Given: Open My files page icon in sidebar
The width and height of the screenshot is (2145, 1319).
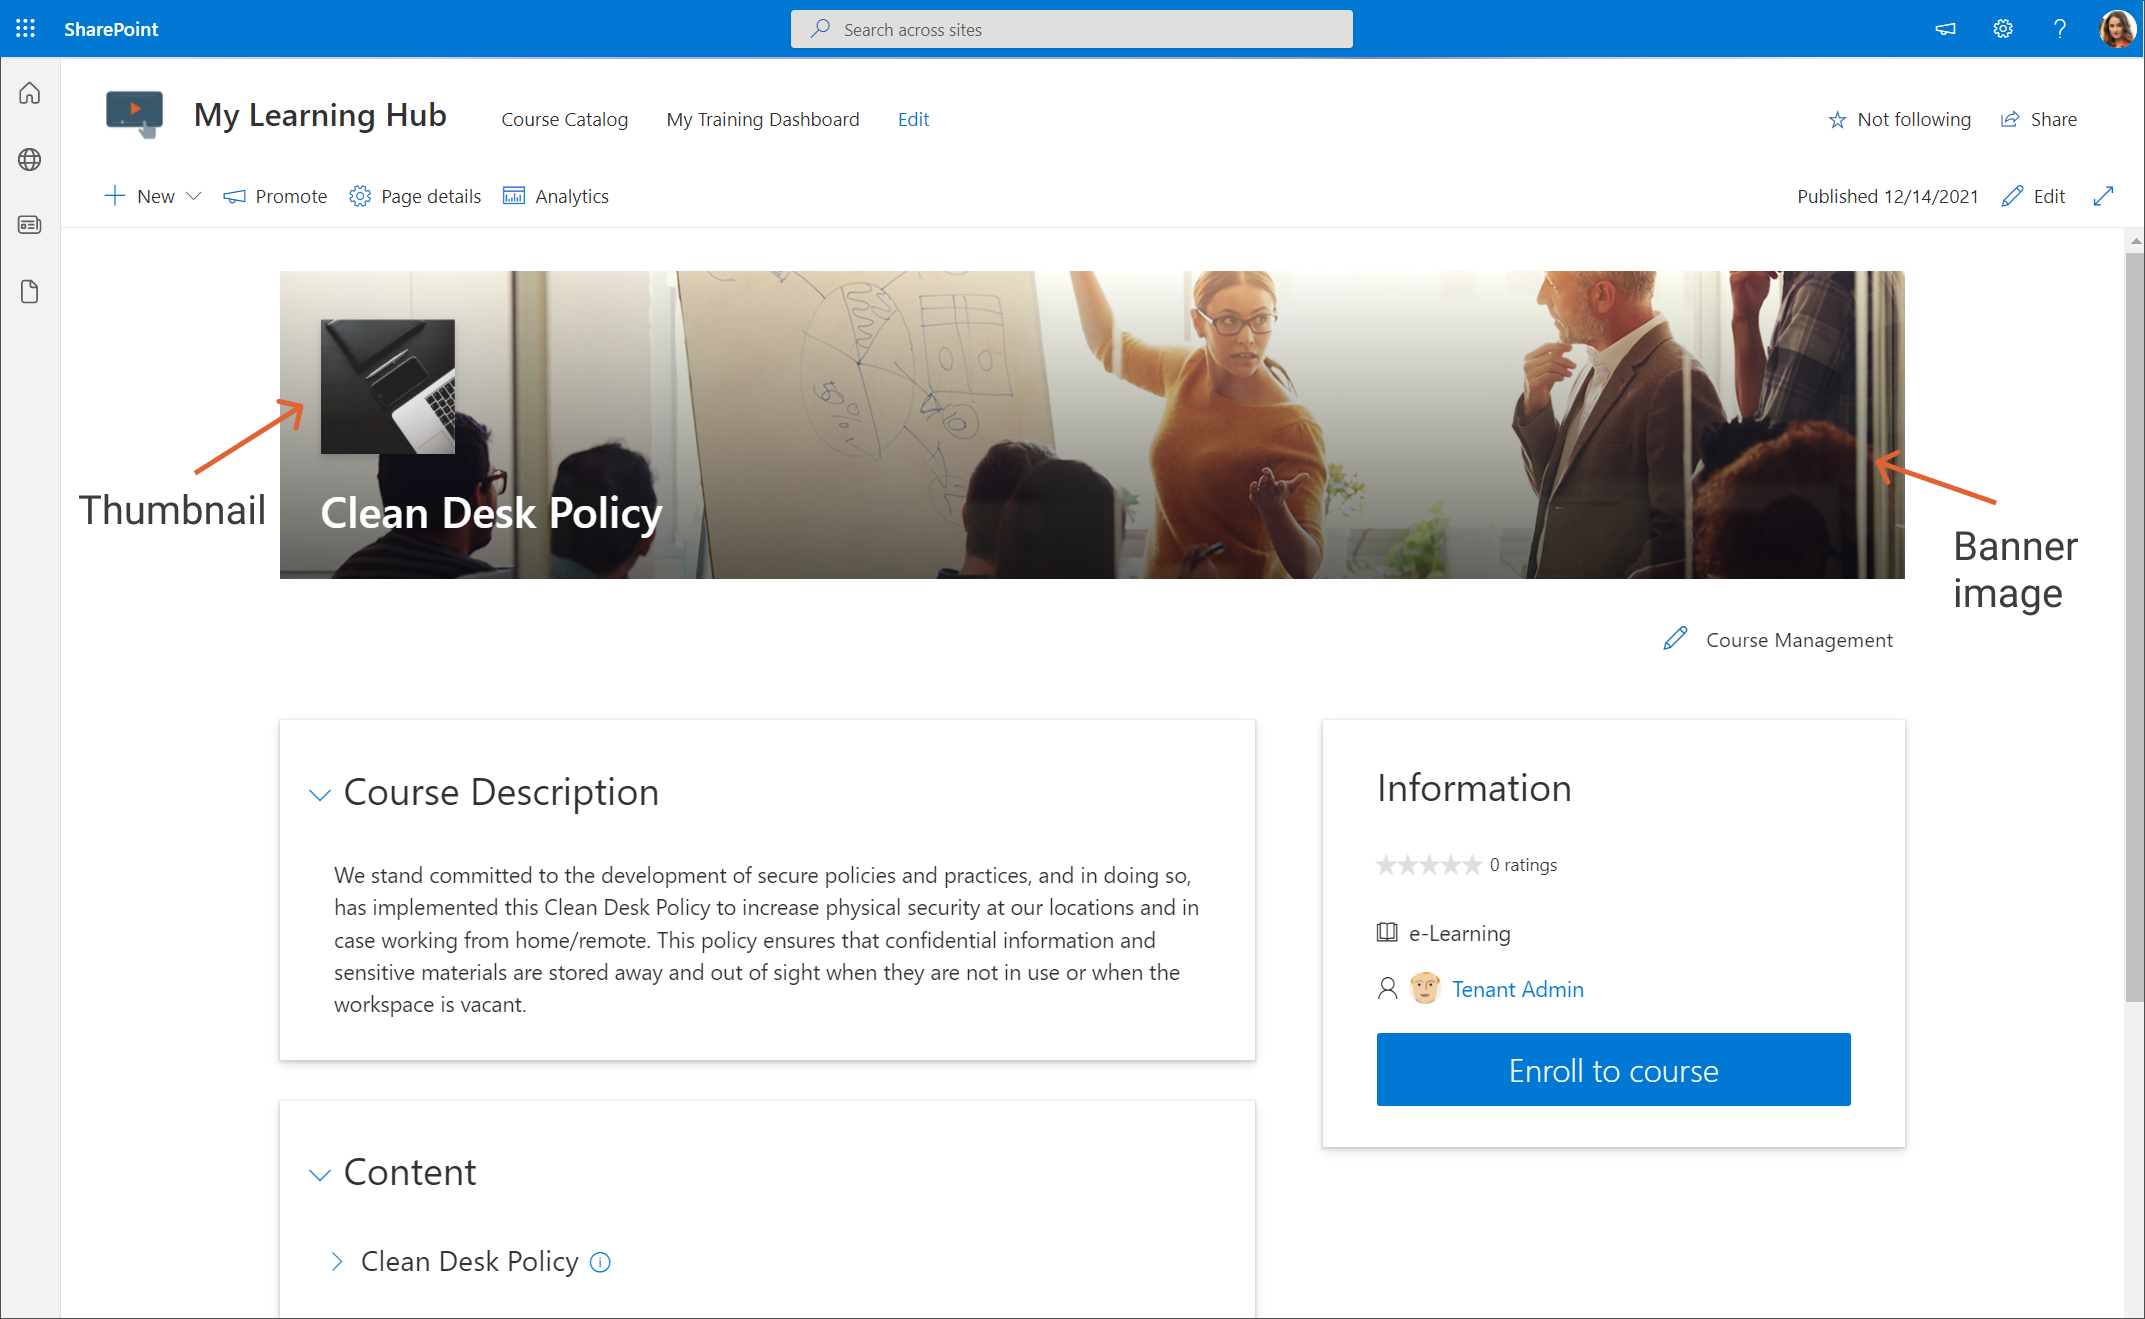Looking at the screenshot, I should (x=30, y=291).
